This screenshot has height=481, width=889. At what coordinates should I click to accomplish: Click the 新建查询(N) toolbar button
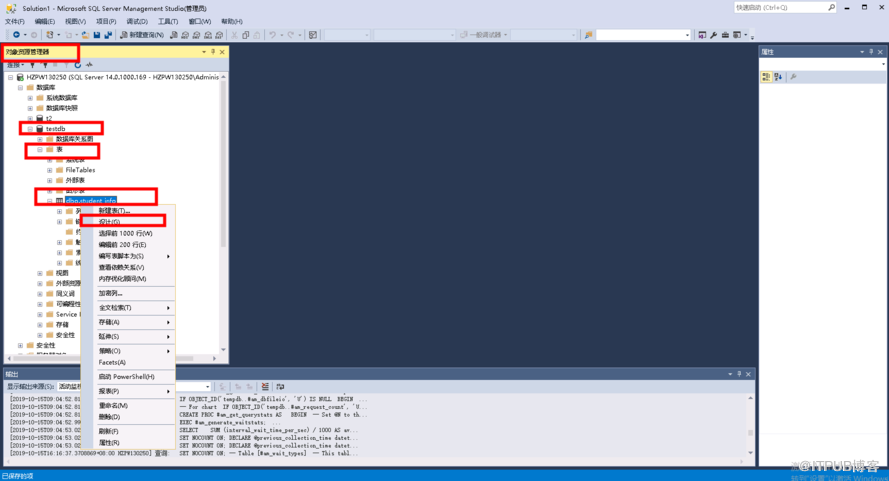[x=142, y=35]
